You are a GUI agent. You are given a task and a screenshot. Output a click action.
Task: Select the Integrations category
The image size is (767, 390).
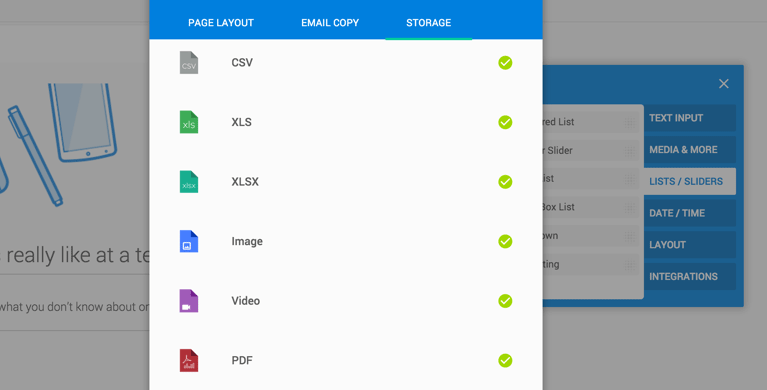coord(690,276)
